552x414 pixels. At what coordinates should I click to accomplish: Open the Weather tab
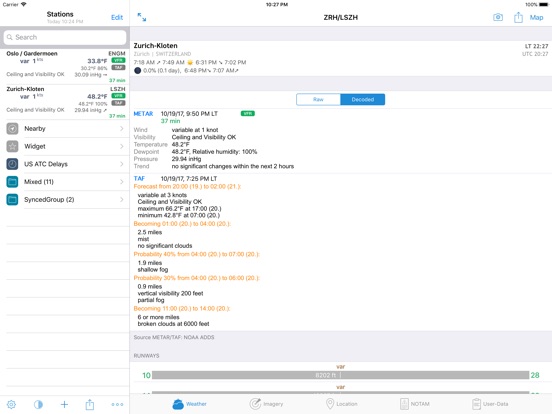[189, 404]
